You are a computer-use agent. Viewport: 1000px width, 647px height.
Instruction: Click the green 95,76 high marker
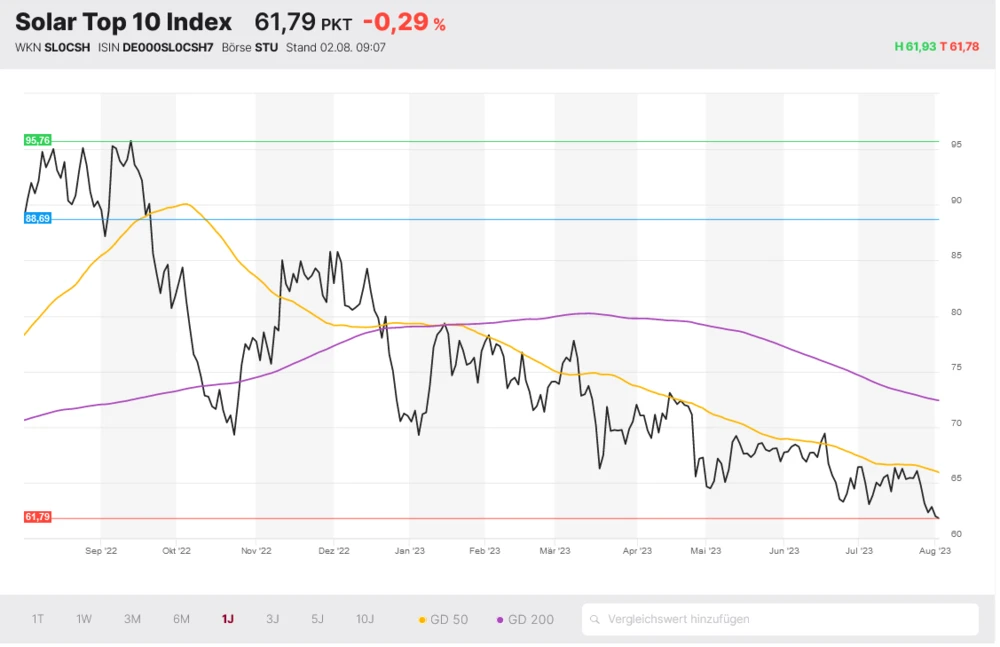click(37, 141)
